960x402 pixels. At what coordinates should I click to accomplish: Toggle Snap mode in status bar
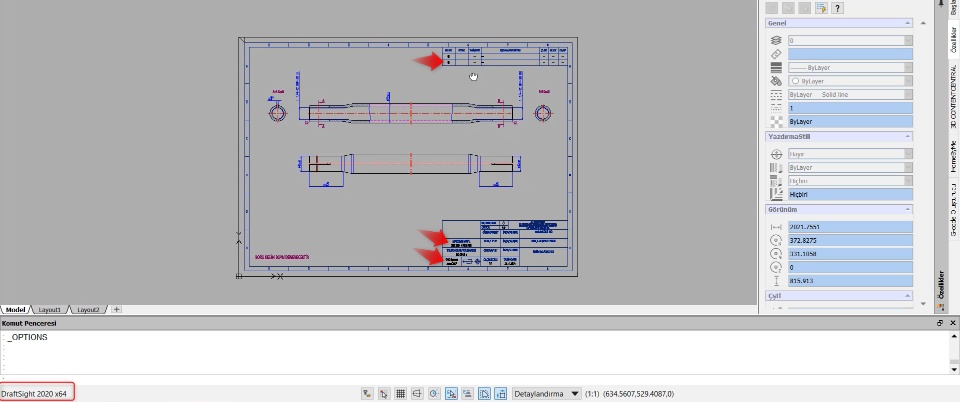point(384,394)
